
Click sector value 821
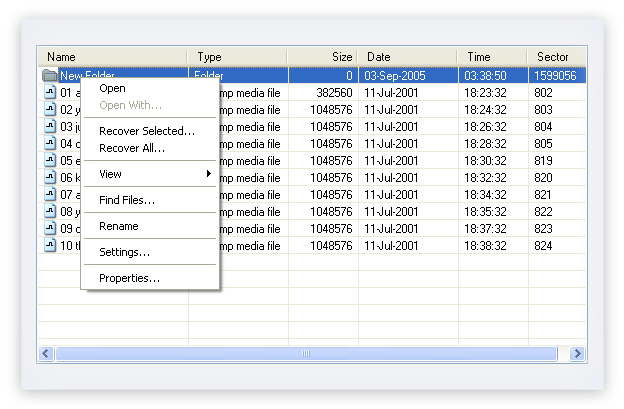[543, 195]
